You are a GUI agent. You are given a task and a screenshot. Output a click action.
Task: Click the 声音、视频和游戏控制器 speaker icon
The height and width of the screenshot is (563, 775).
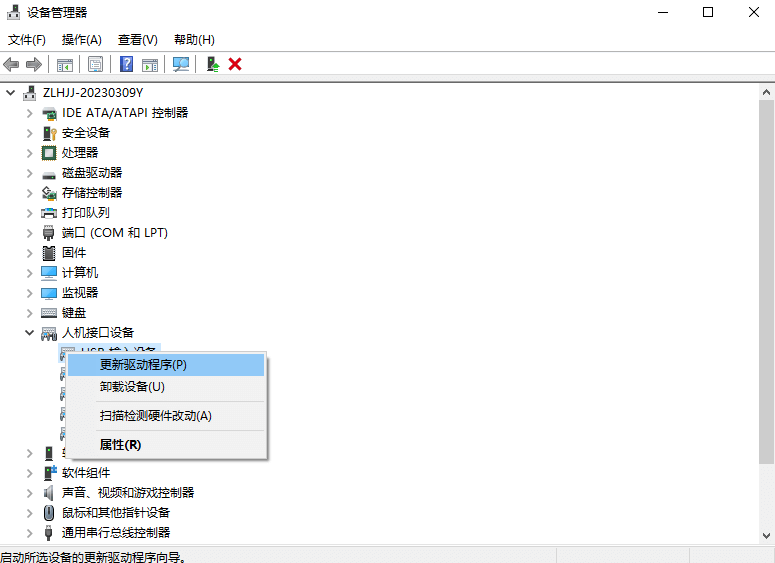point(48,493)
